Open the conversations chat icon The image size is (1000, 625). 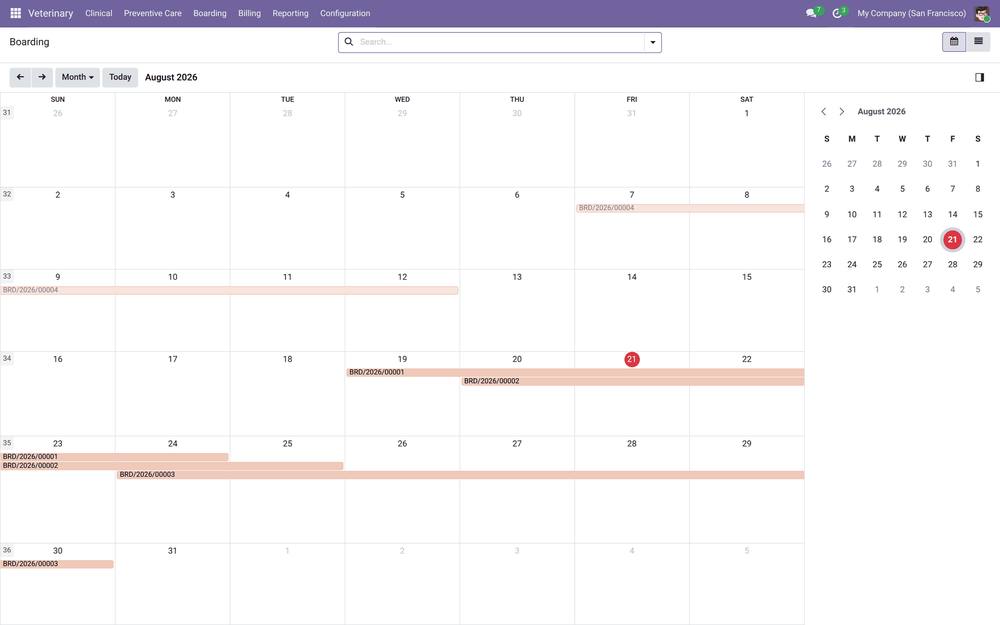811,13
